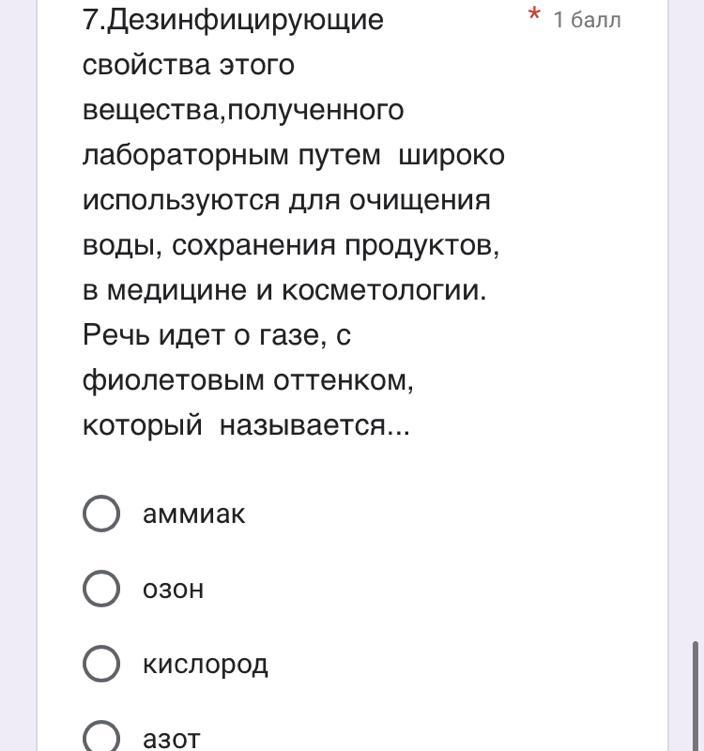Viewport: 704px width, 751px height.
Task: Click the кислород answer label
Action: (205, 664)
